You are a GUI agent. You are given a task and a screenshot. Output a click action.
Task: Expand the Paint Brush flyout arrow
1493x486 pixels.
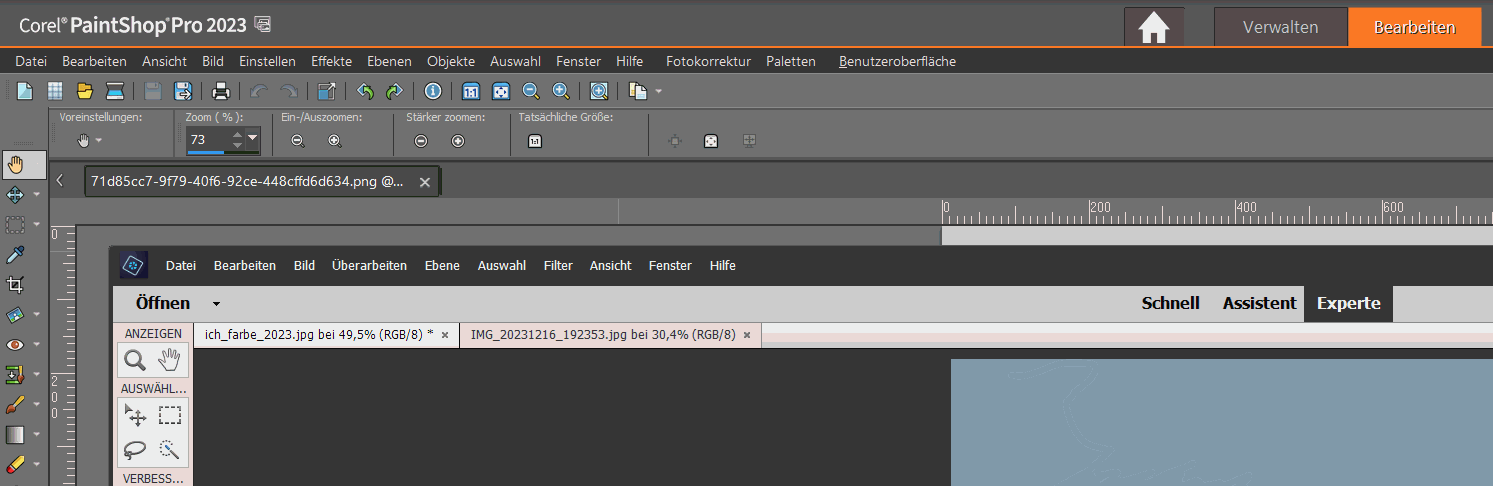[x=37, y=405]
